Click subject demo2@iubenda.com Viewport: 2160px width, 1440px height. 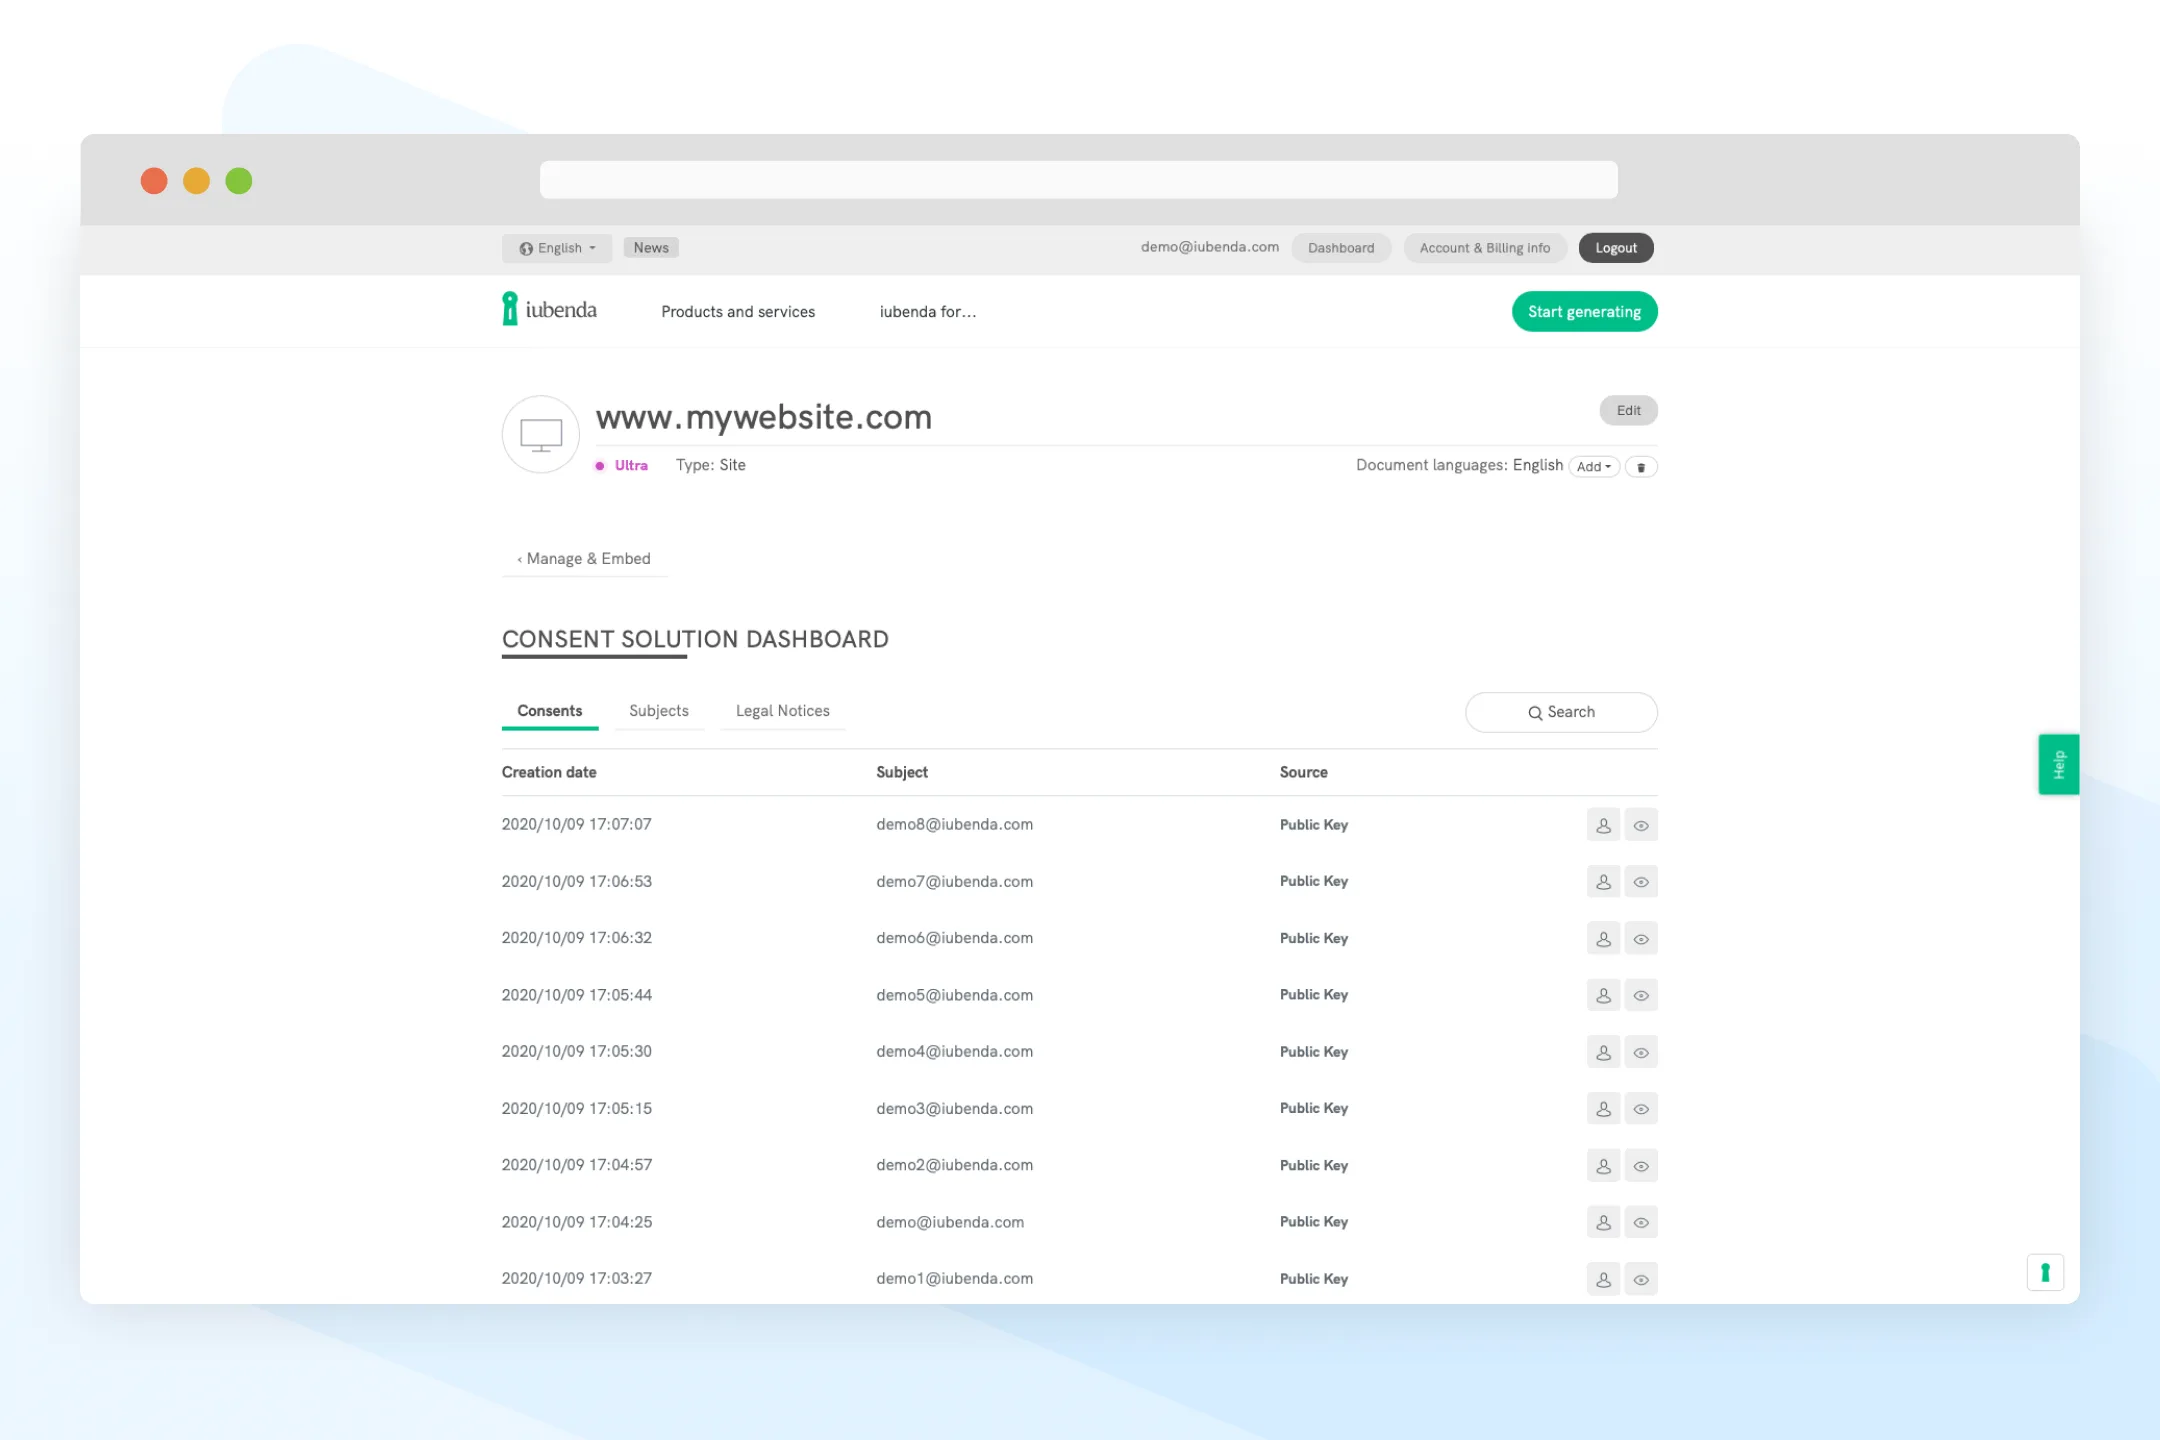pos(955,1166)
